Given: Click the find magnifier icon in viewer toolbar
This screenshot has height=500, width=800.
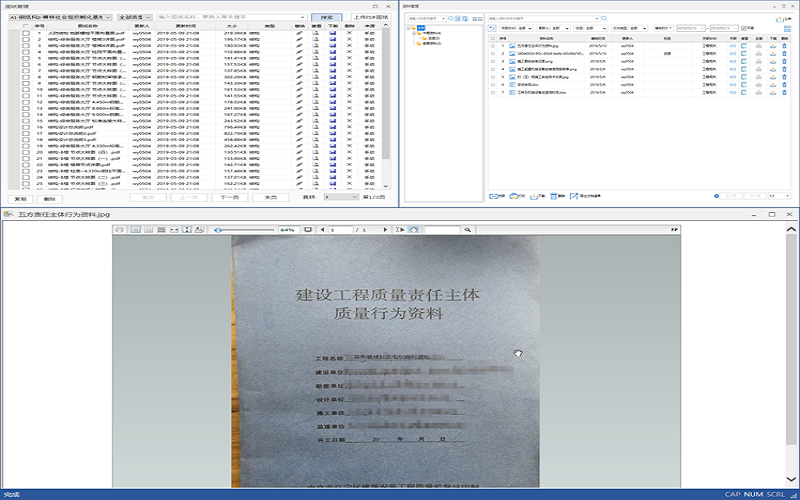Looking at the screenshot, I should (467, 230).
